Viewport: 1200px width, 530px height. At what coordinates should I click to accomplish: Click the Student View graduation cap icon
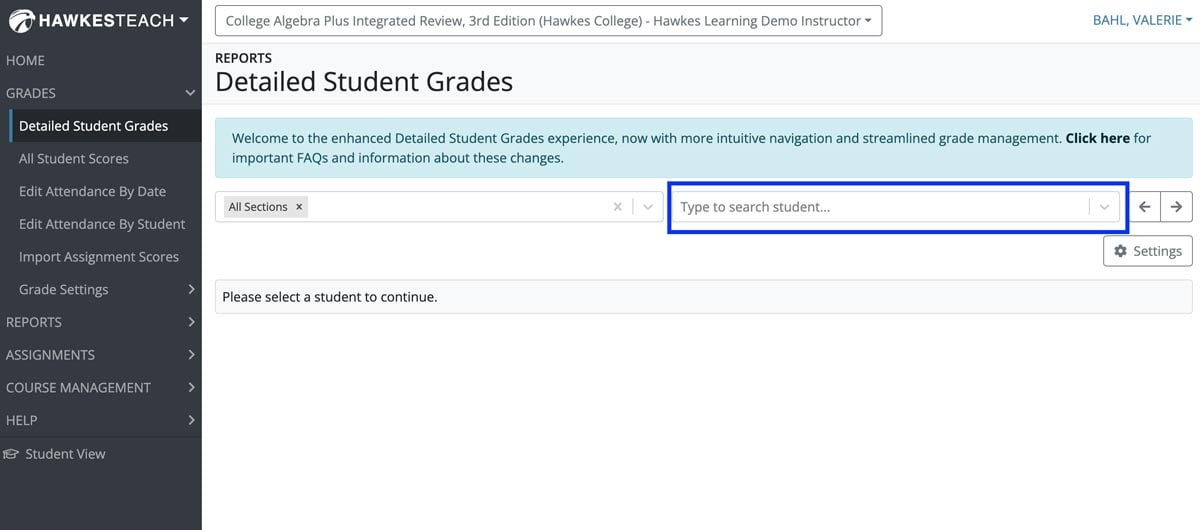(x=12, y=454)
